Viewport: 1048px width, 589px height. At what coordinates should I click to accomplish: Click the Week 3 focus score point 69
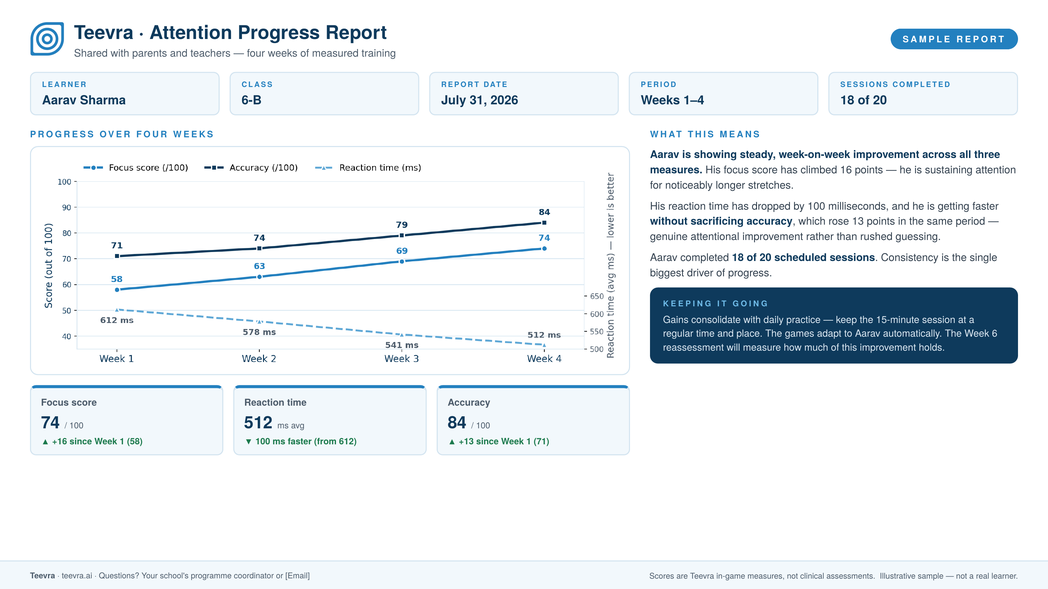402,261
